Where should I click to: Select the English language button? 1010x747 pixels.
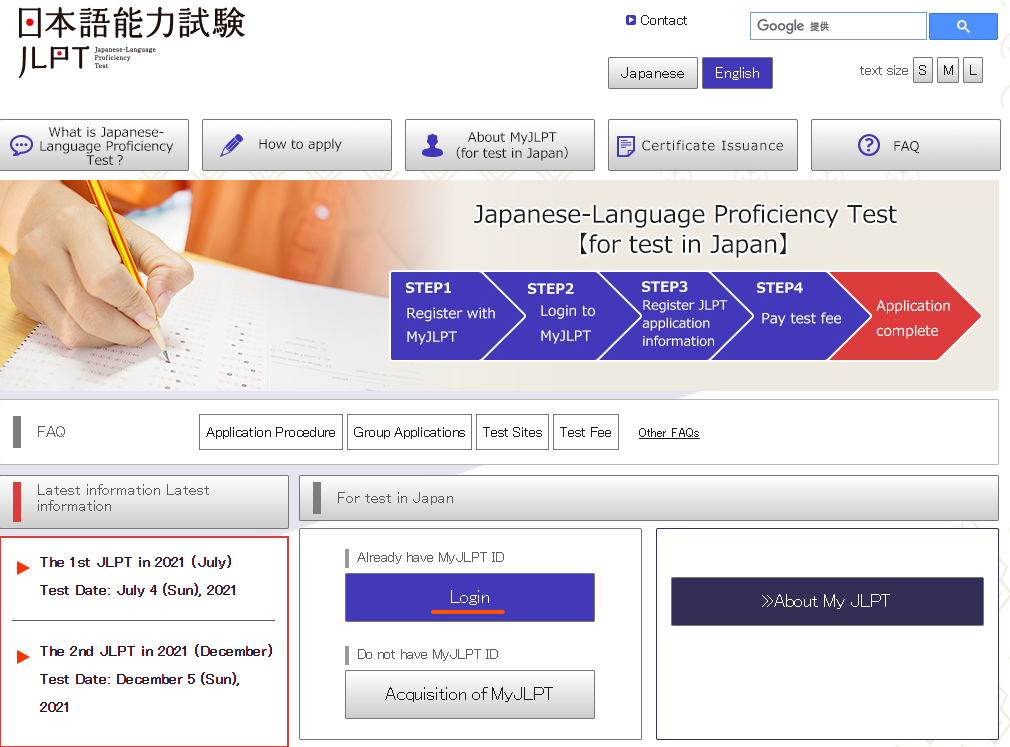737,73
